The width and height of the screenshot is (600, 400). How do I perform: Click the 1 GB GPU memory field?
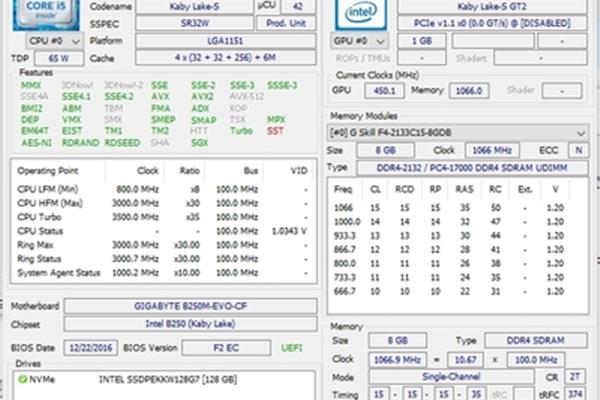click(x=422, y=41)
